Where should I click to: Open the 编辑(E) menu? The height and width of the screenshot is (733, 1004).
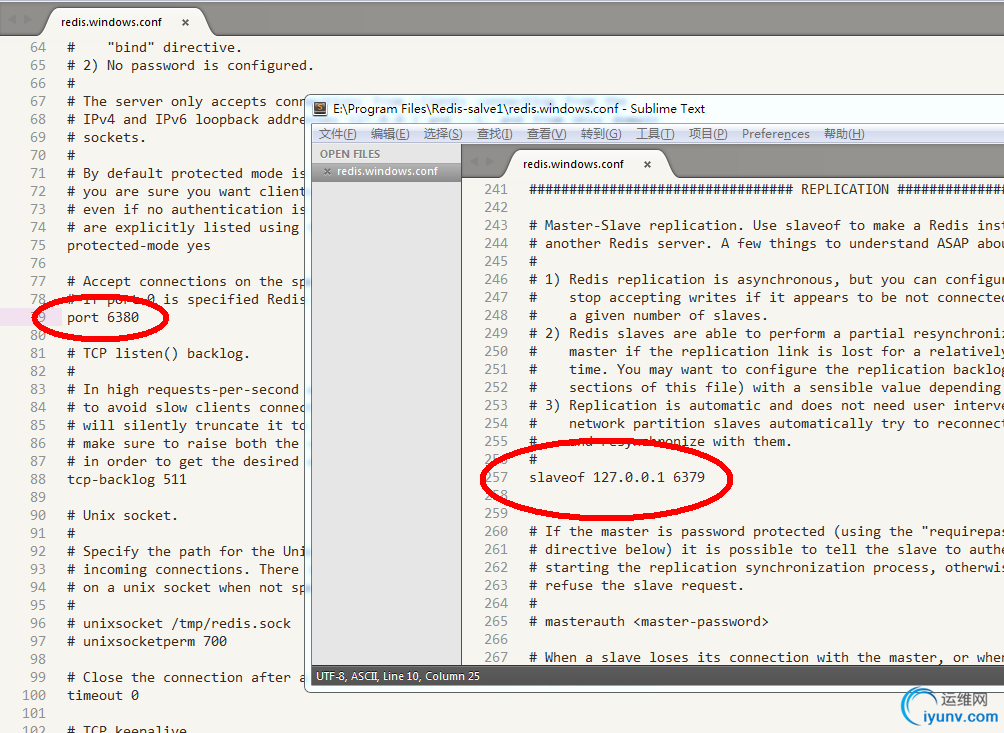390,134
